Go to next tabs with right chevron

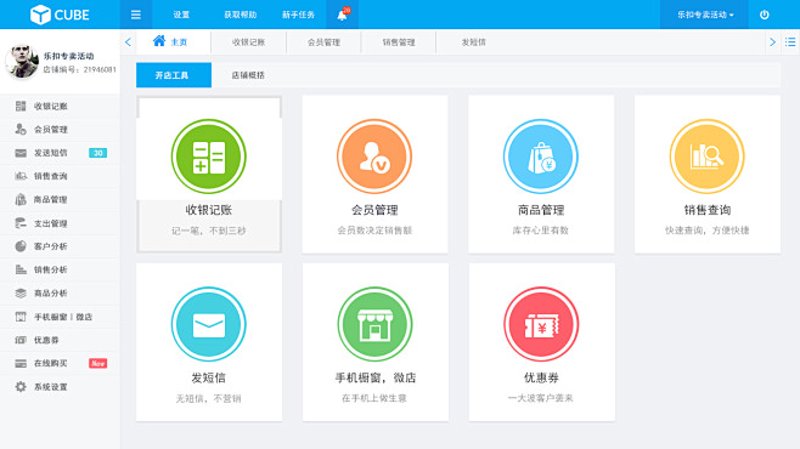click(772, 42)
